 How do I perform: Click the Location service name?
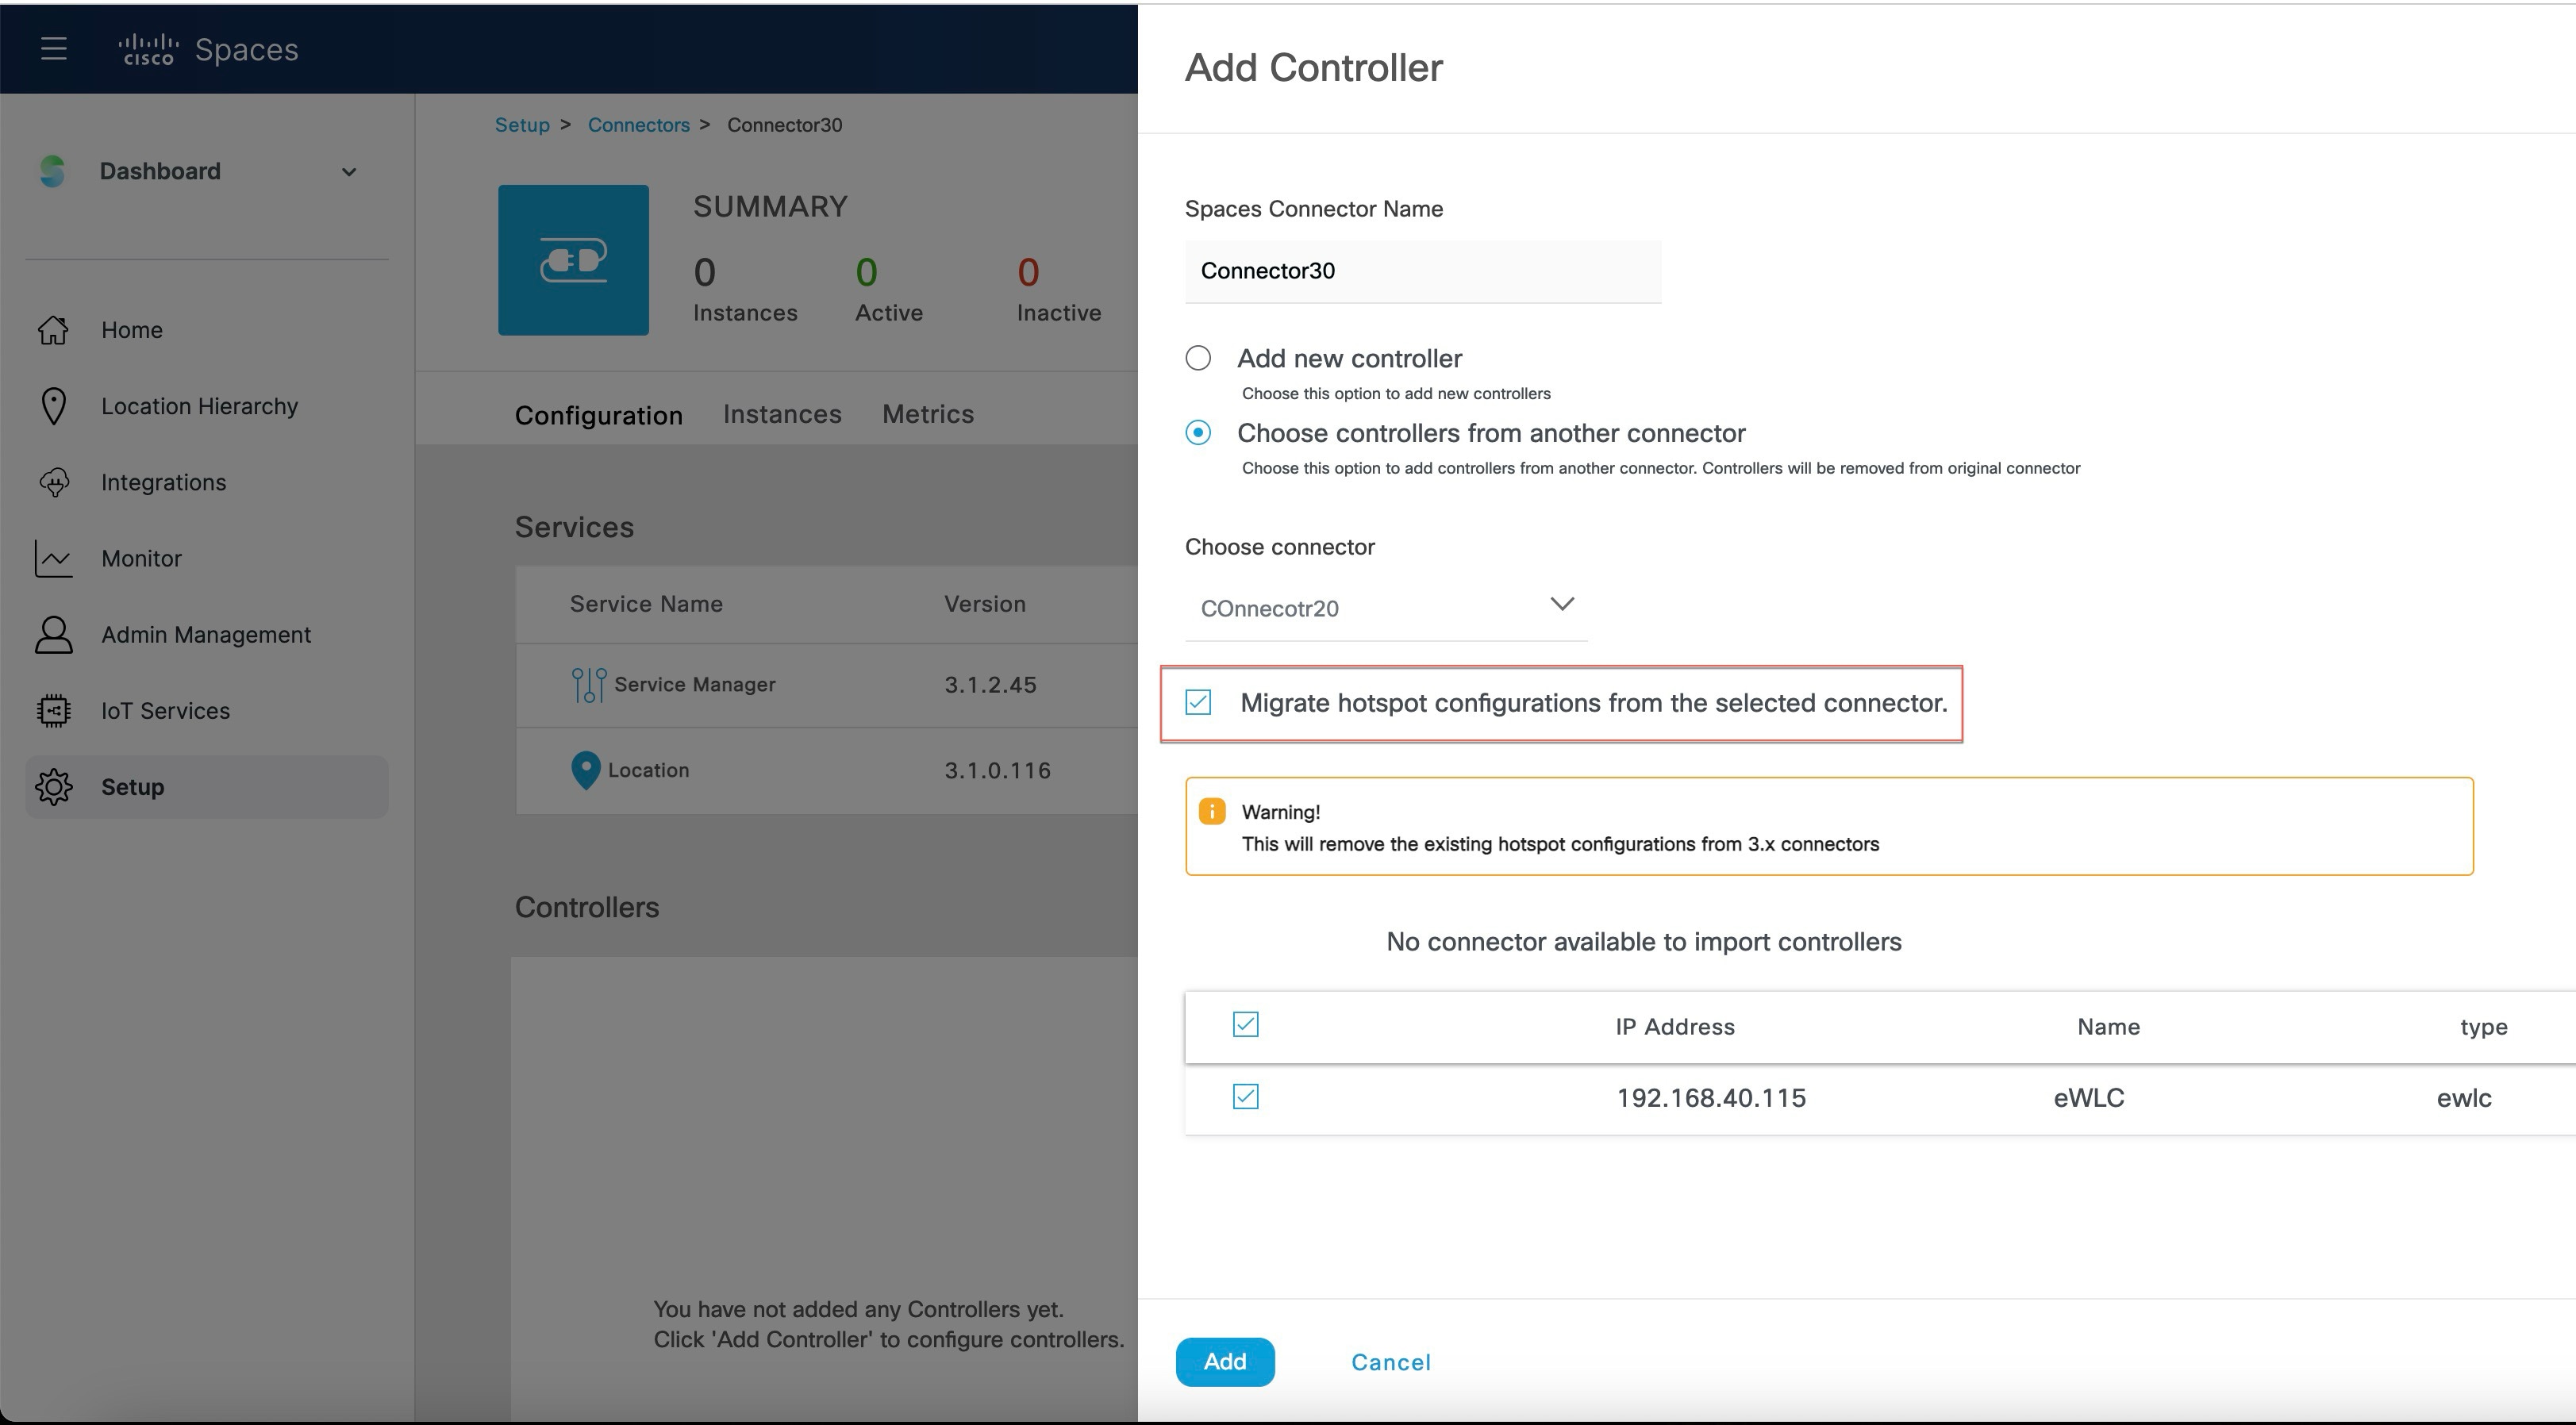(x=648, y=770)
